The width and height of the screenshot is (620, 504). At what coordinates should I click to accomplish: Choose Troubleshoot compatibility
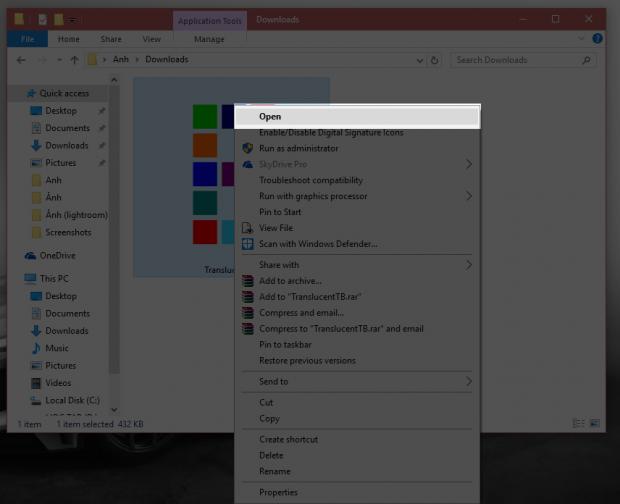[357, 180]
